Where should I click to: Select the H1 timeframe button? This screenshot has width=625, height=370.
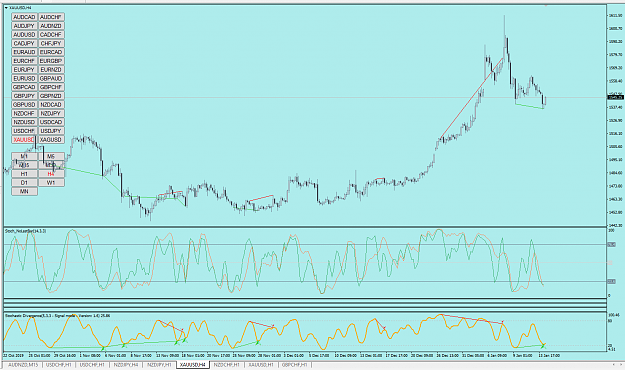point(24,174)
